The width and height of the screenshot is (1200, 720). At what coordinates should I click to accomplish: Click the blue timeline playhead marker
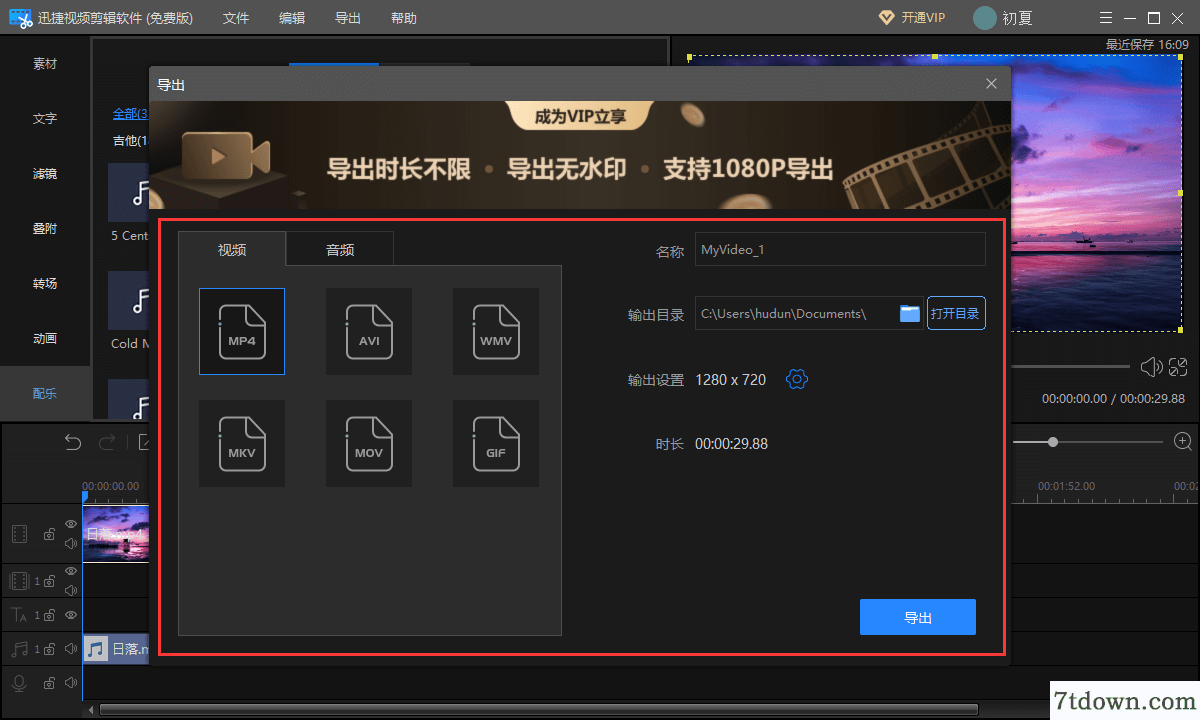pyautogui.click(x=85, y=496)
